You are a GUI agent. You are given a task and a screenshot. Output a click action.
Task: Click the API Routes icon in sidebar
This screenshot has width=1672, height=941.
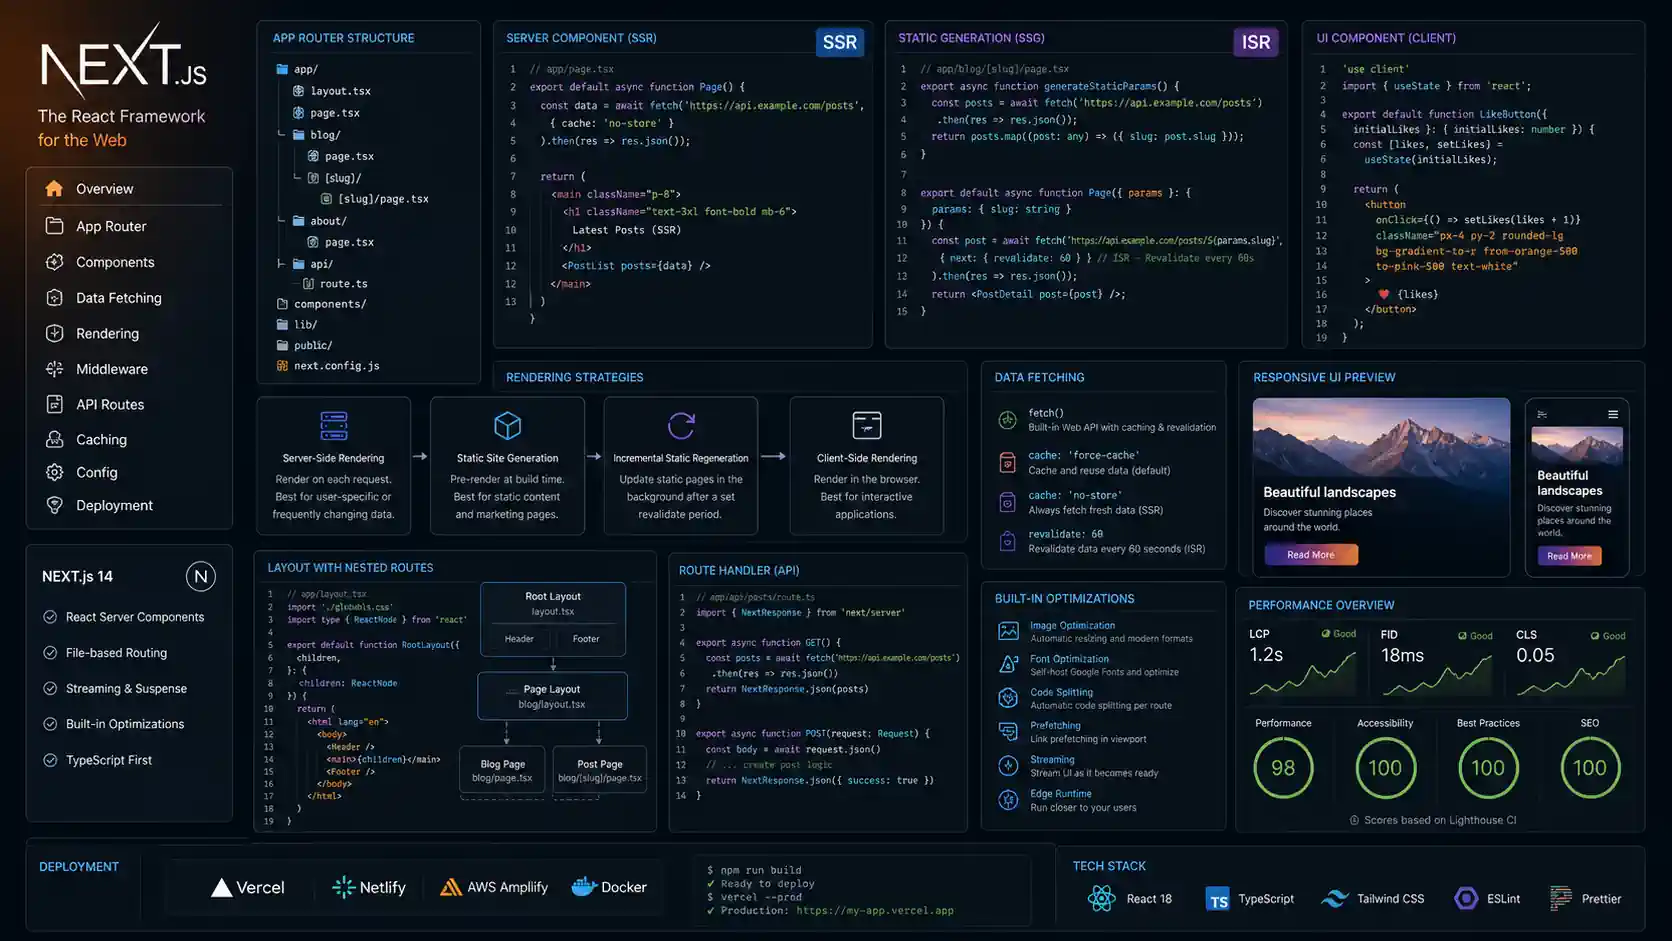tap(54, 404)
